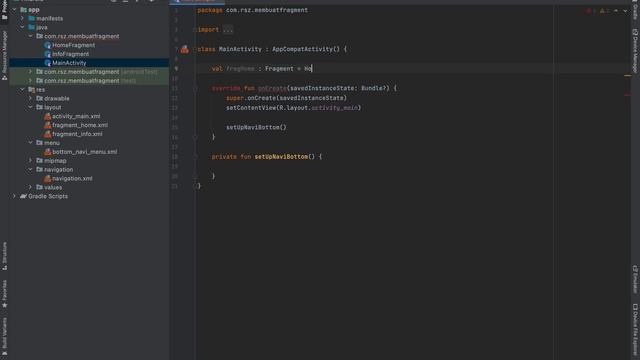Click the HomeFragment Kotlin class icon
Image resolution: width=640 pixels, height=360 pixels.
pyautogui.click(x=47, y=45)
